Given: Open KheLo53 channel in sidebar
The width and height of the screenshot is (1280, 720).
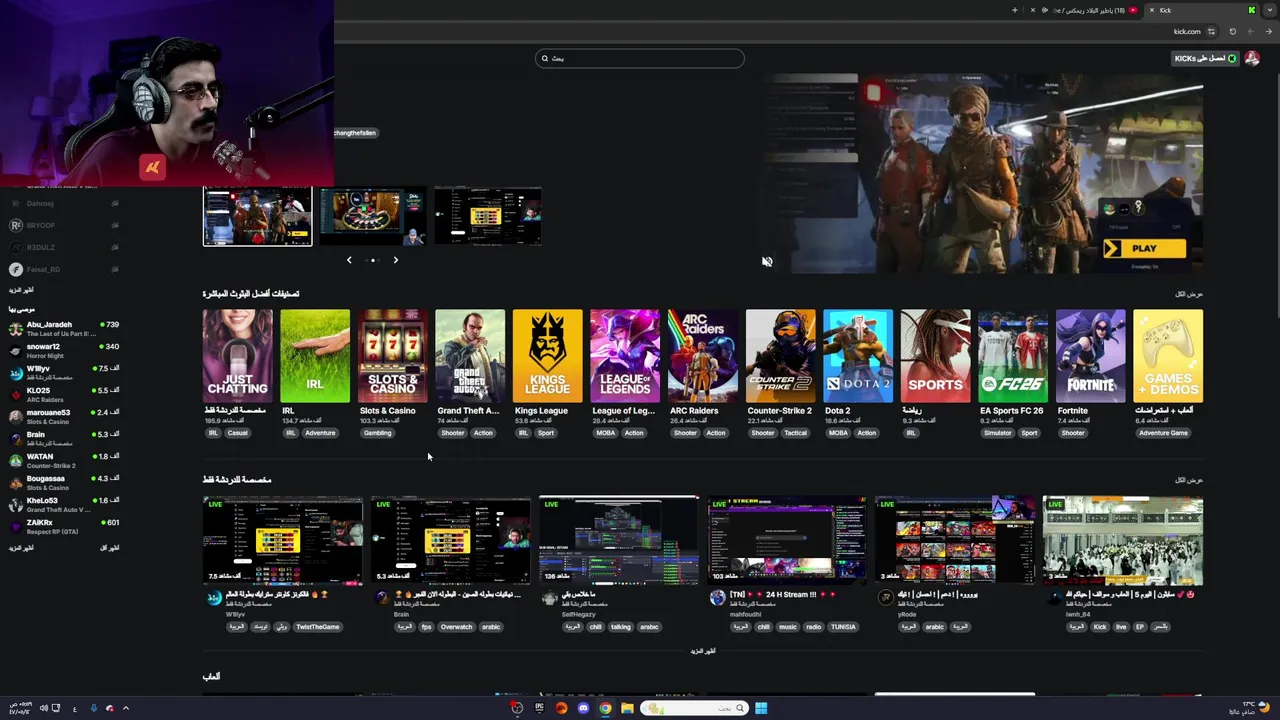Looking at the screenshot, I should point(64,505).
